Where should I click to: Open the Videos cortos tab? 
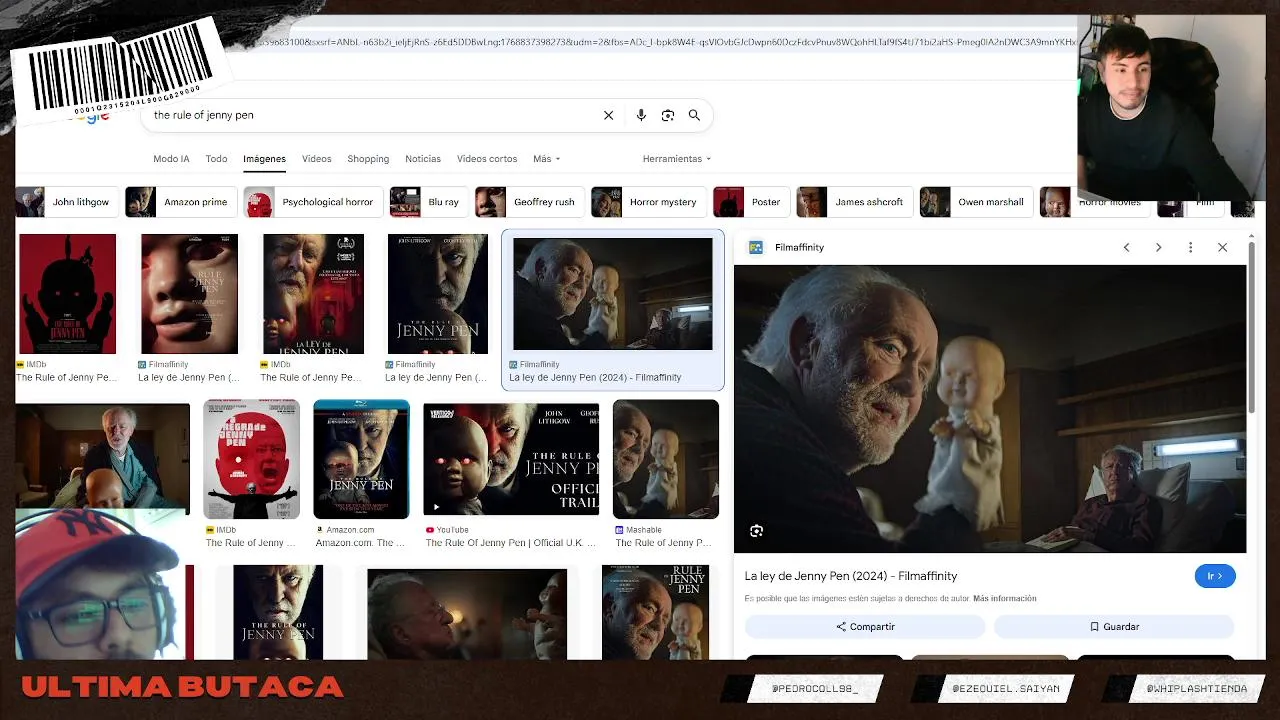point(487,159)
